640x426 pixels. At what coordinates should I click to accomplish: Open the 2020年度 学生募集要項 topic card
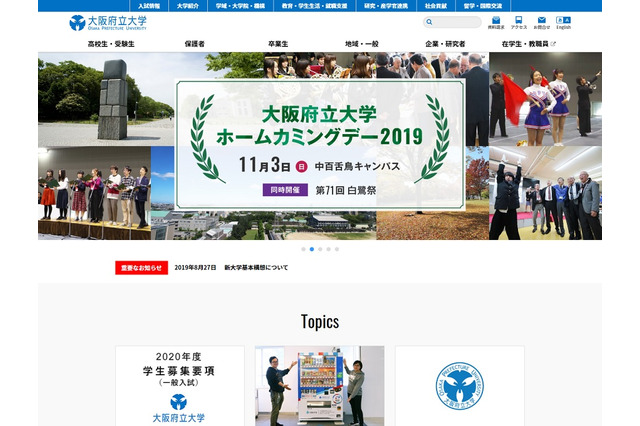coord(180,386)
